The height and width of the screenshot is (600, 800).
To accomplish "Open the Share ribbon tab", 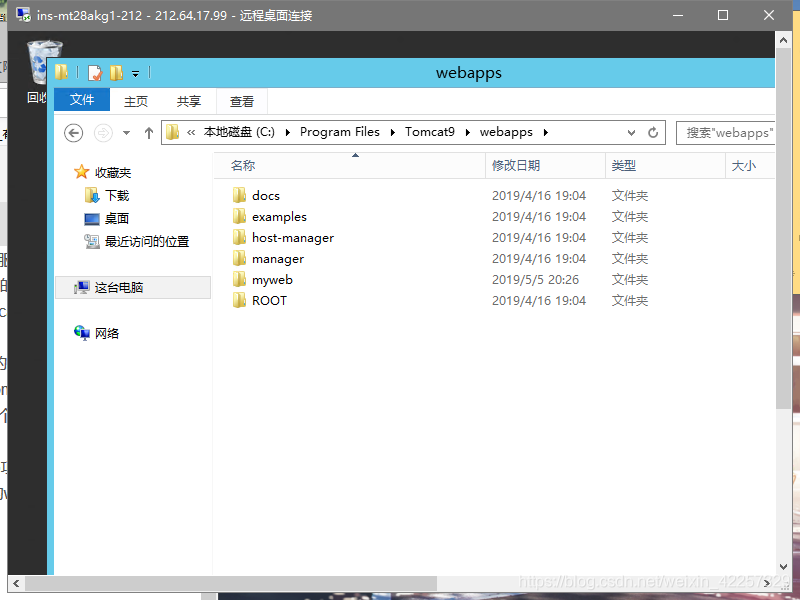I will (189, 101).
